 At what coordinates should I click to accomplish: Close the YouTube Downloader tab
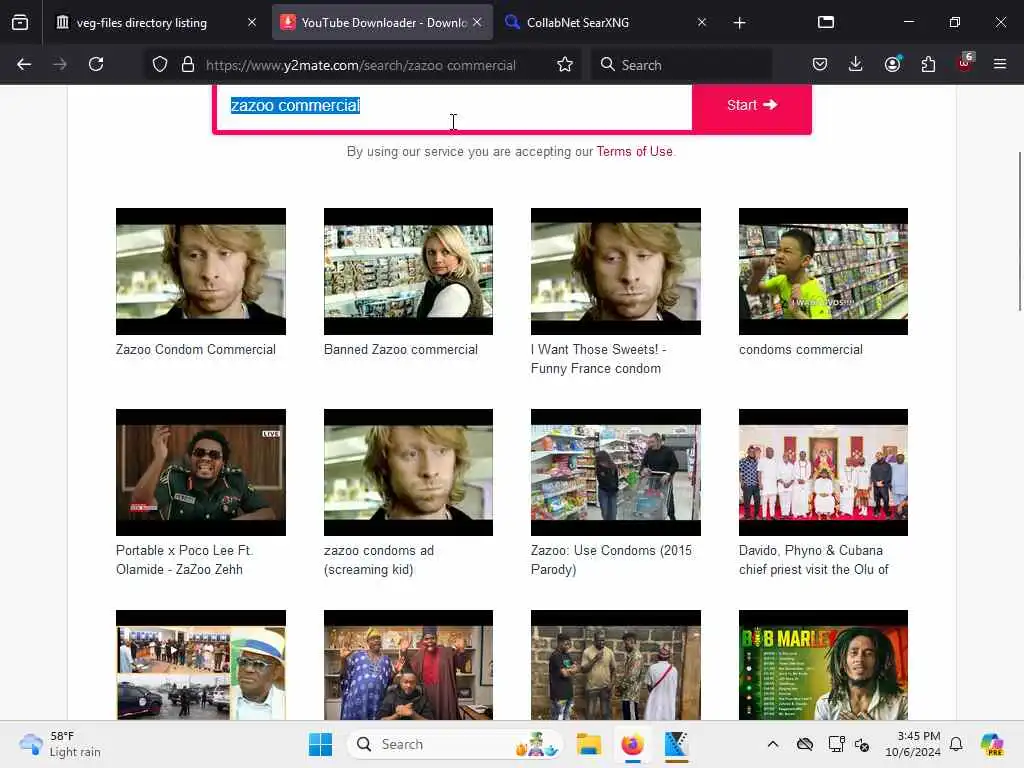pos(477,22)
